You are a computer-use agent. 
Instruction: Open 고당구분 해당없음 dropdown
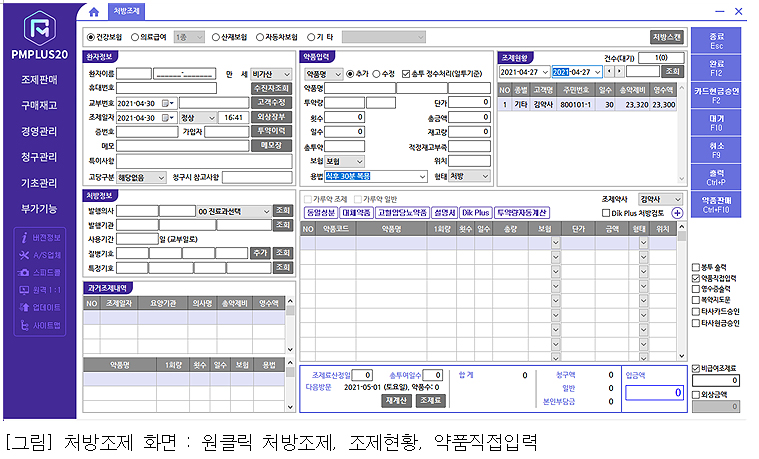click(141, 178)
